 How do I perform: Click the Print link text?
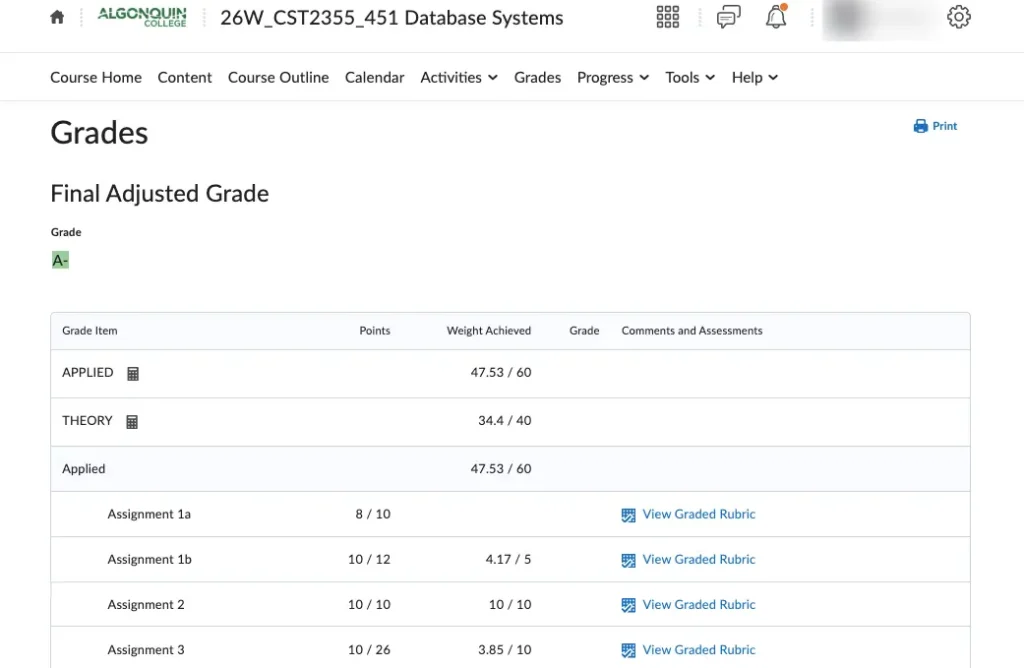tap(944, 126)
